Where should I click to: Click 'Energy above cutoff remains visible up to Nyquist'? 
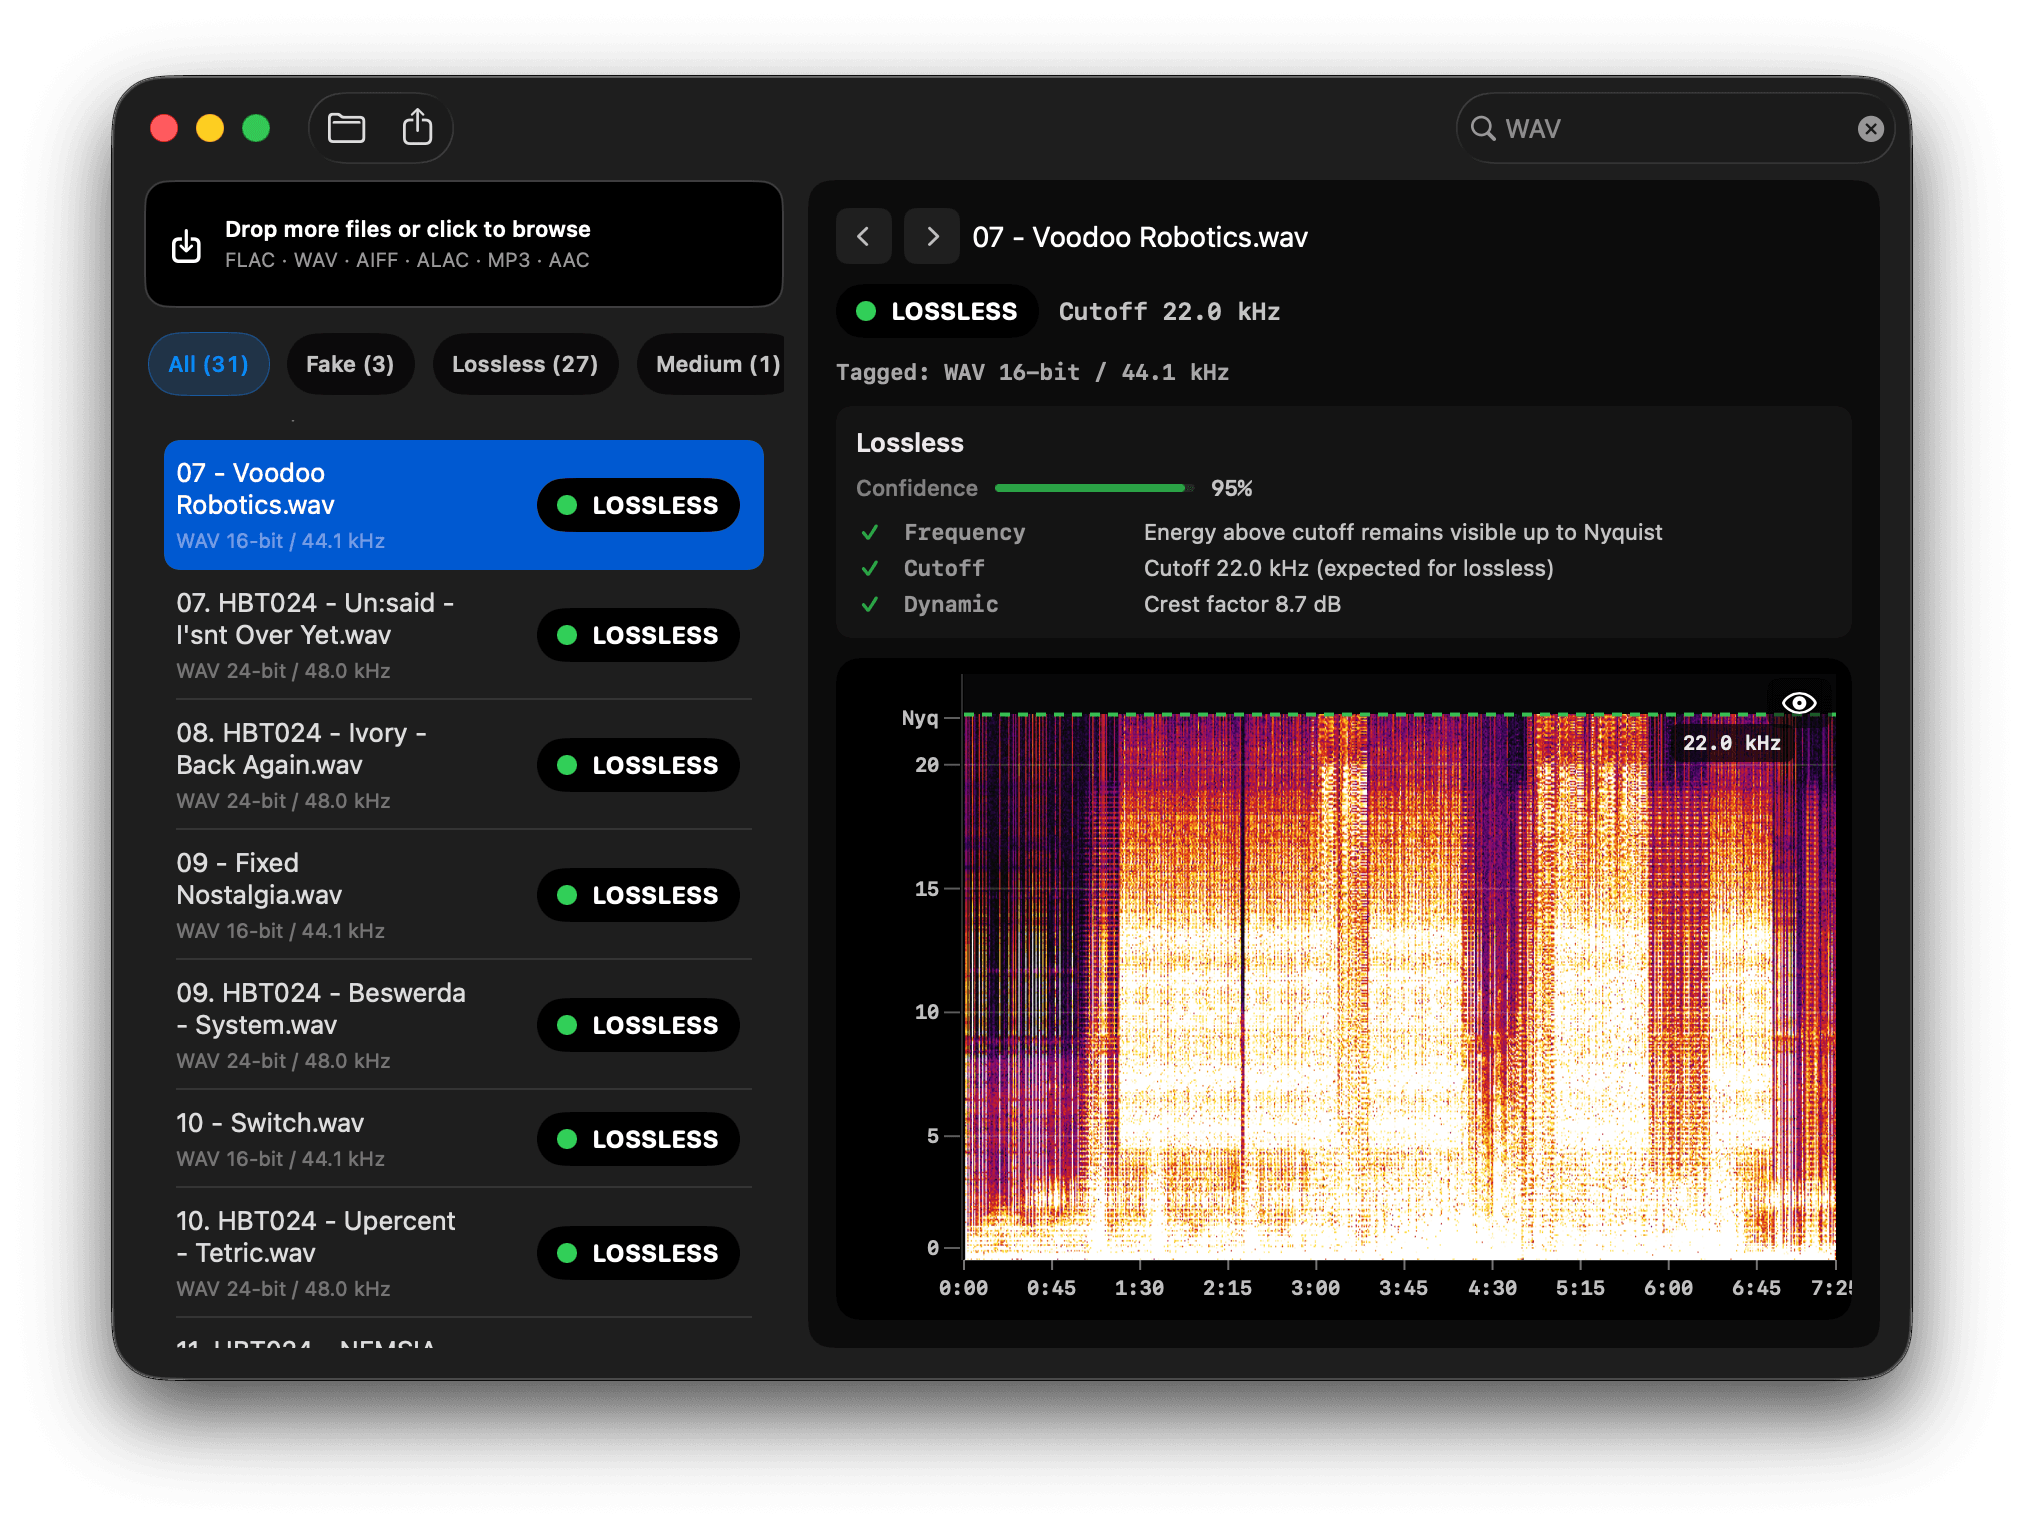1403,532
